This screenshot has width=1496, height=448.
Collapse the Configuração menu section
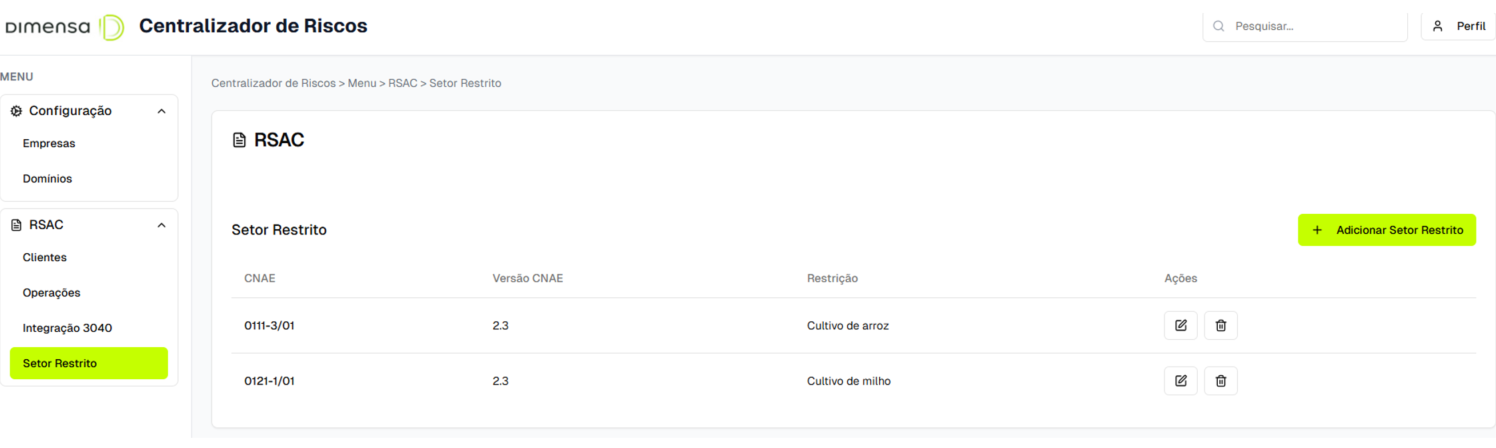tap(162, 111)
